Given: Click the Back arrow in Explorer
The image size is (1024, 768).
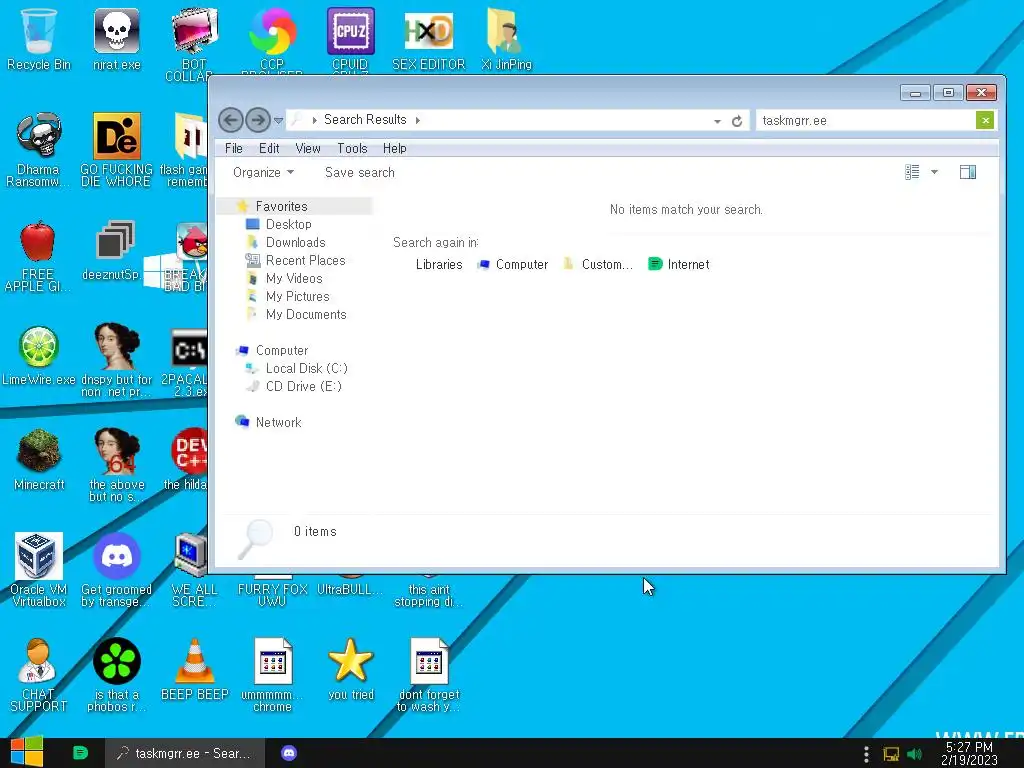Looking at the screenshot, I should [x=230, y=120].
